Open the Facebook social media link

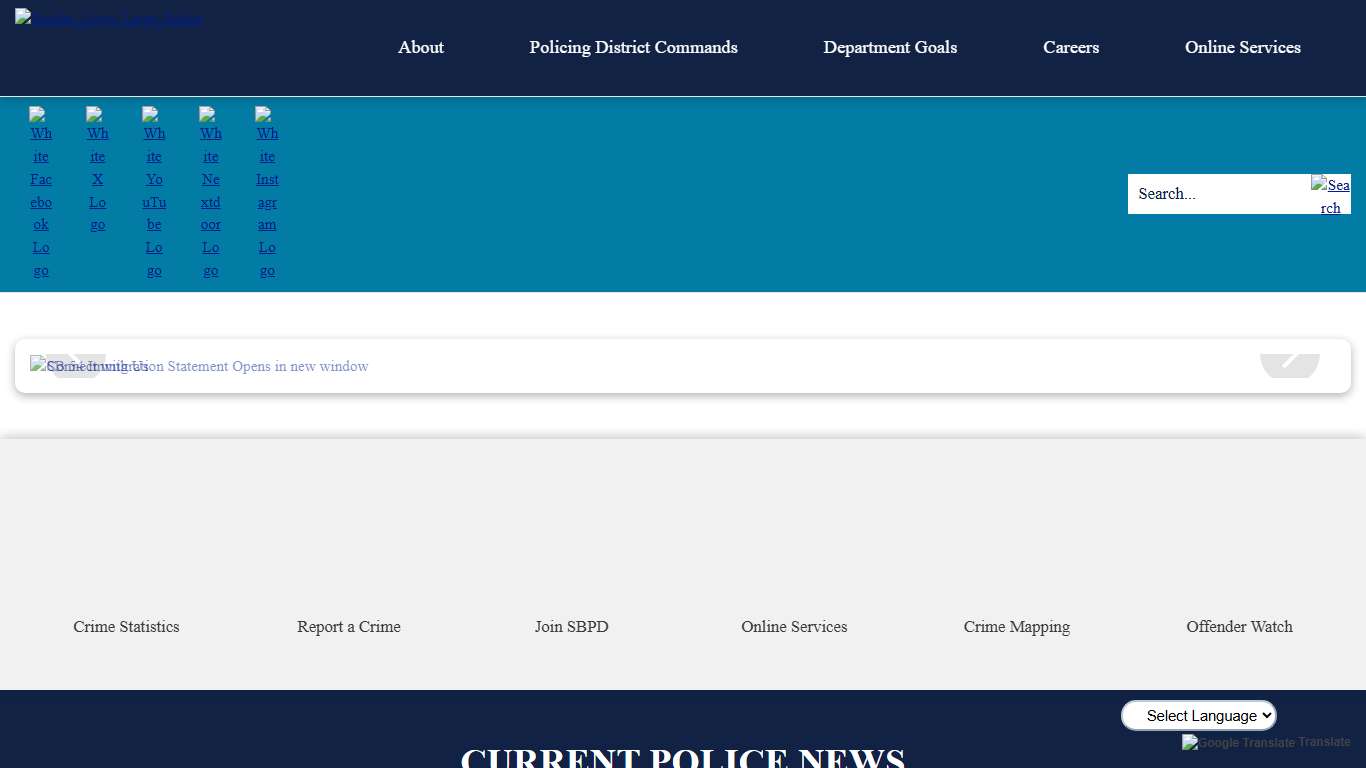[41, 192]
